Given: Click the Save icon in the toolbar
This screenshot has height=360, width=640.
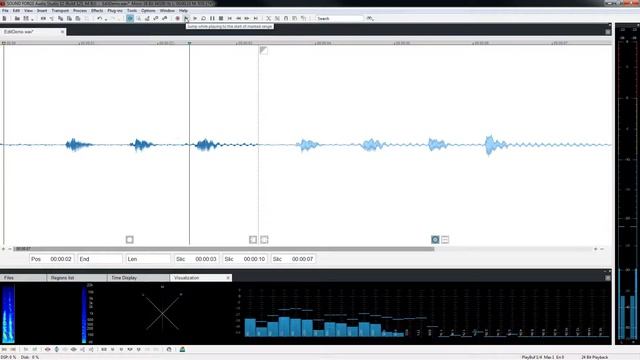Looking at the screenshot, I should point(26,18).
